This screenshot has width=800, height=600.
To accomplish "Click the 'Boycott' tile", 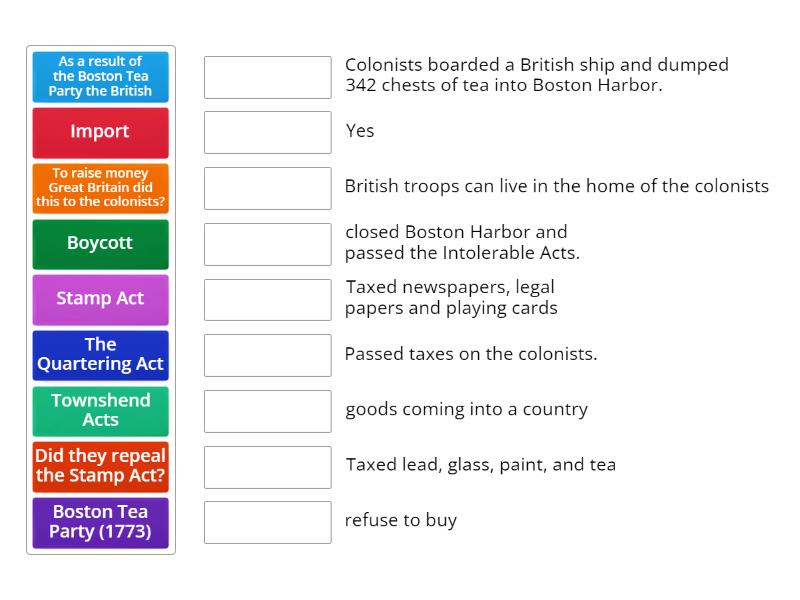I will click(100, 244).
